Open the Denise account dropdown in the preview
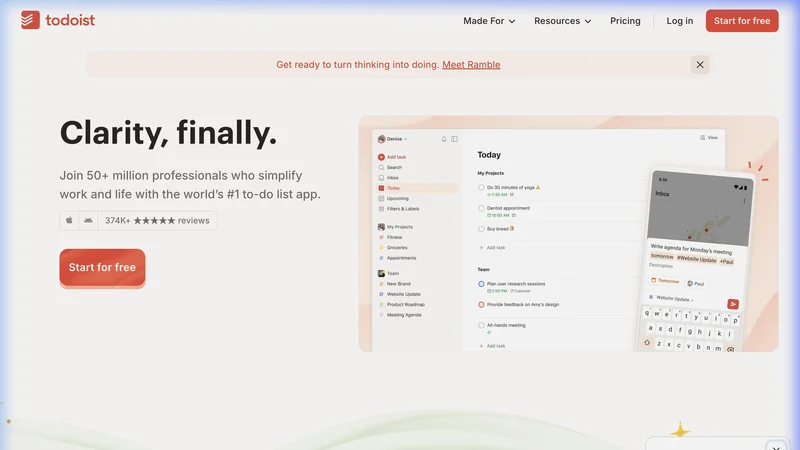The width and height of the screenshot is (800, 450). point(393,139)
